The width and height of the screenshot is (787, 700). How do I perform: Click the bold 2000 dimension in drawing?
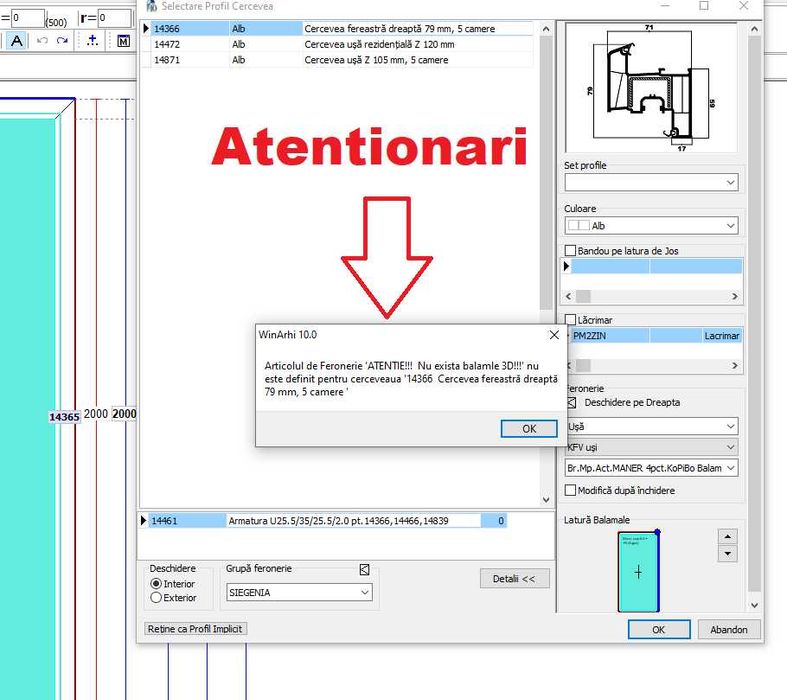point(124,413)
